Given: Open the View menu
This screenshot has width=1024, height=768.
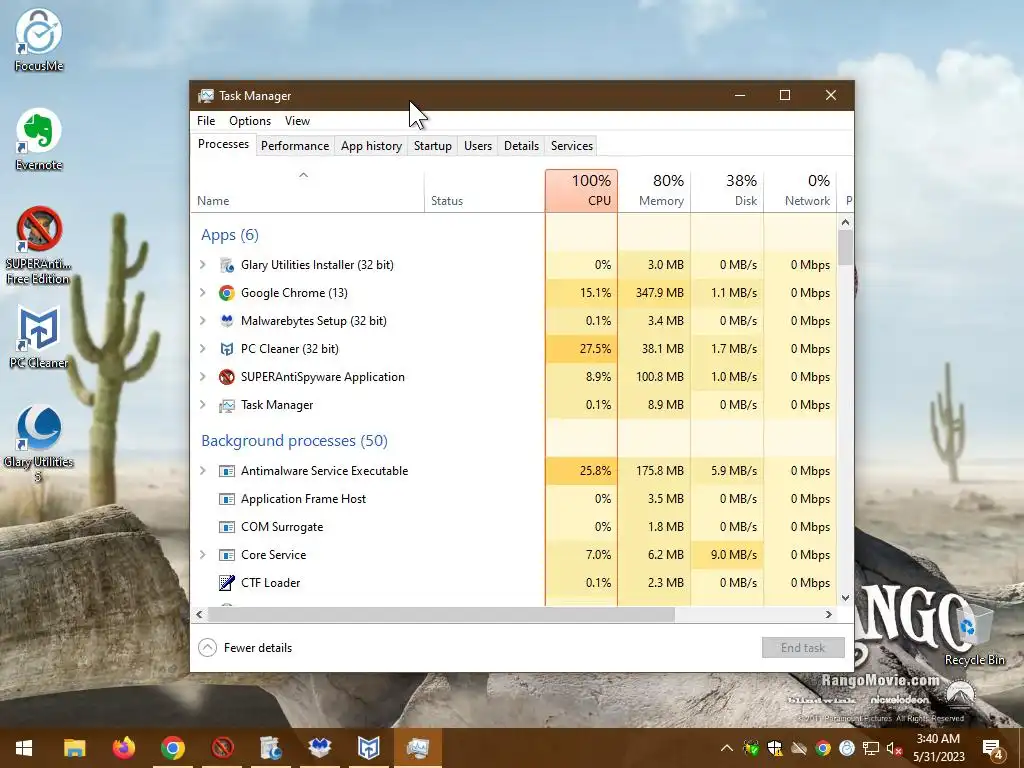Looking at the screenshot, I should [x=297, y=121].
